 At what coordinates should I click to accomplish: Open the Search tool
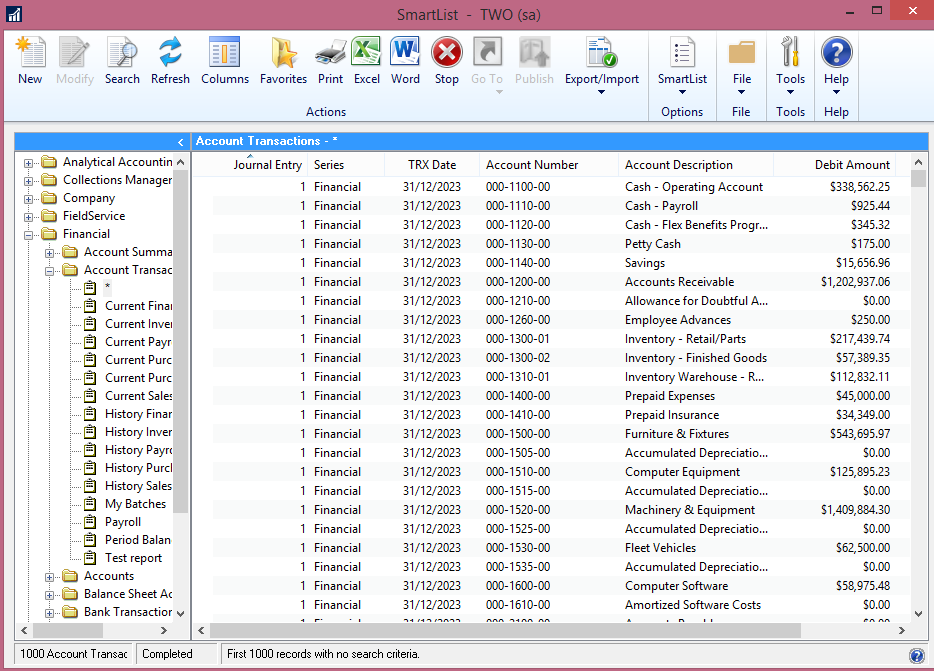click(x=122, y=61)
